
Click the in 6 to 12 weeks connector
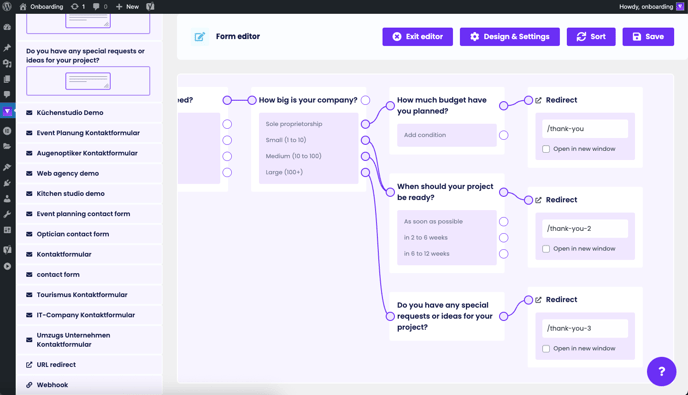point(504,254)
